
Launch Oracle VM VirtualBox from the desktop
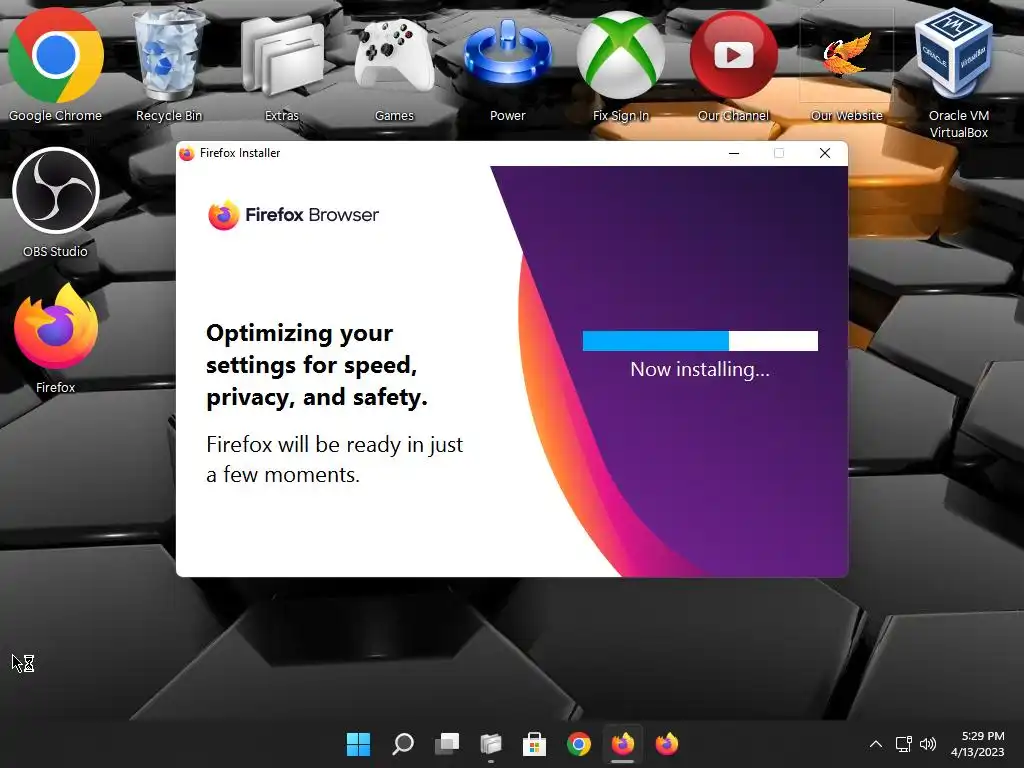[959, 72]
